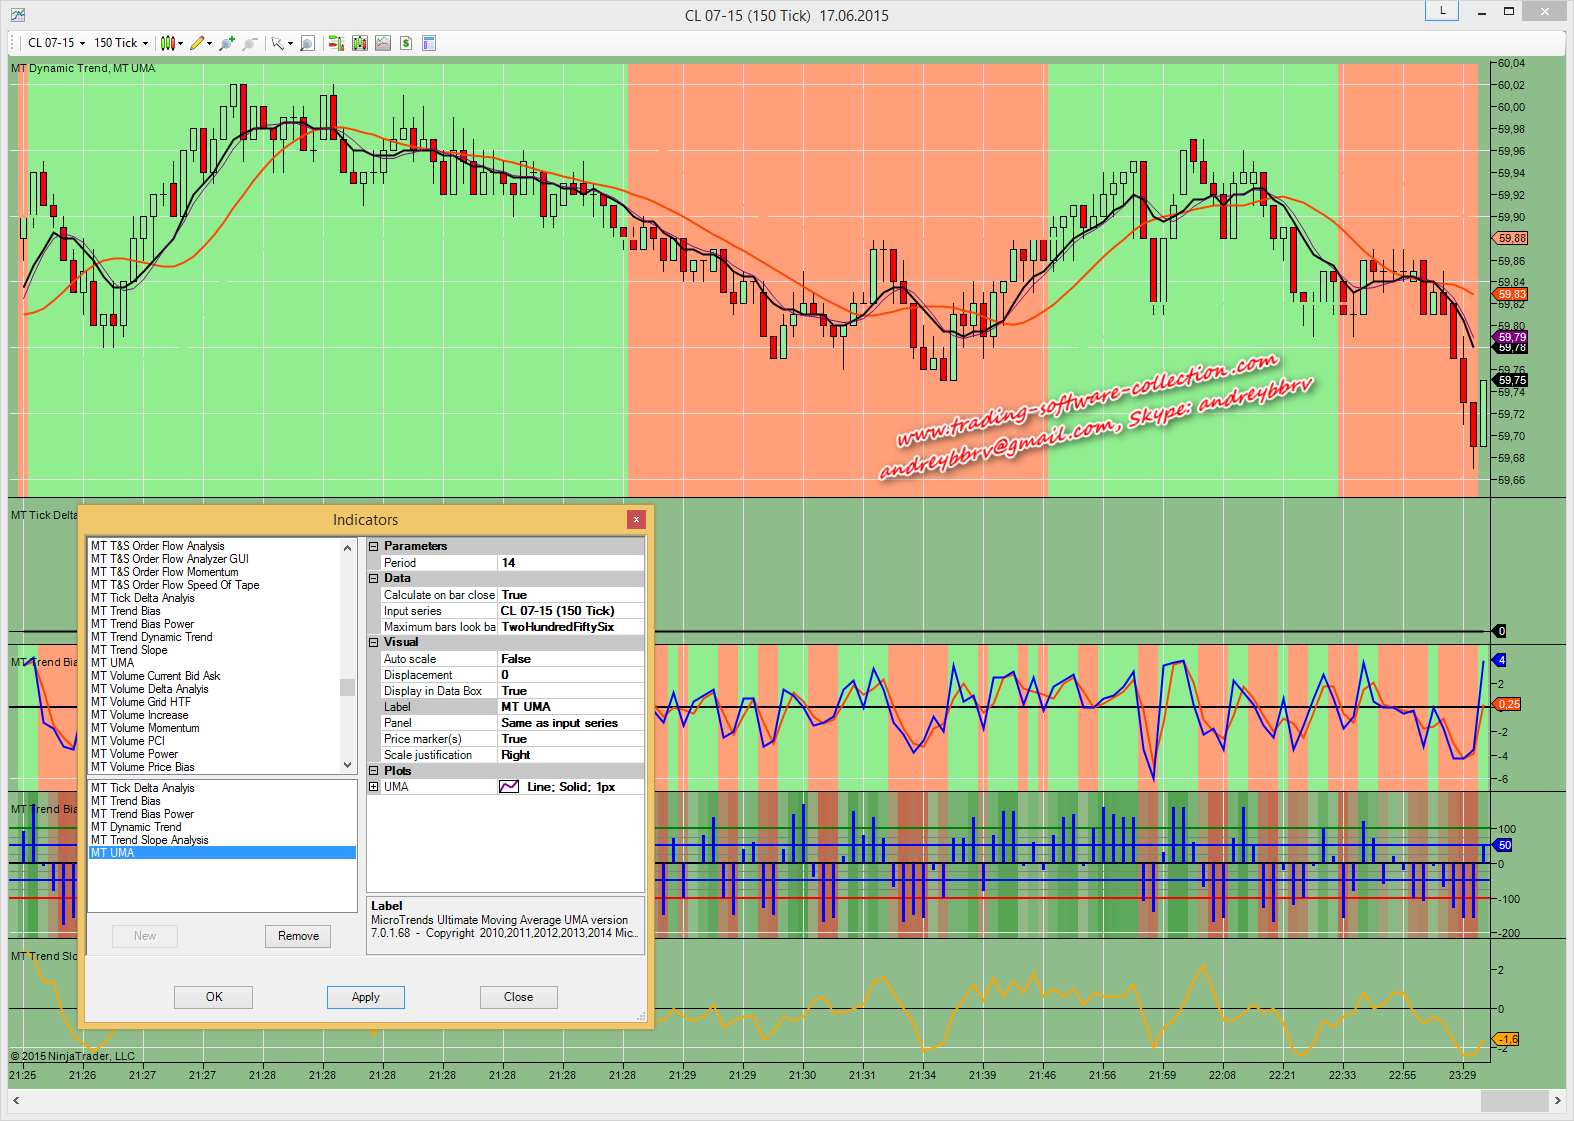Click the zoom in magnifier icon
Screen dimensions: 1574x1121
click(x=228, y=43)
